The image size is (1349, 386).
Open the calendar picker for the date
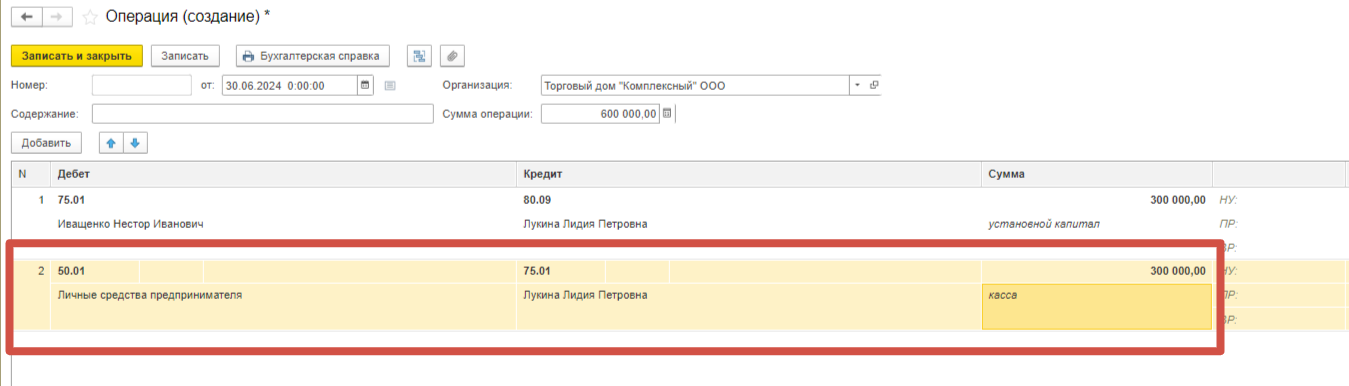365,86
